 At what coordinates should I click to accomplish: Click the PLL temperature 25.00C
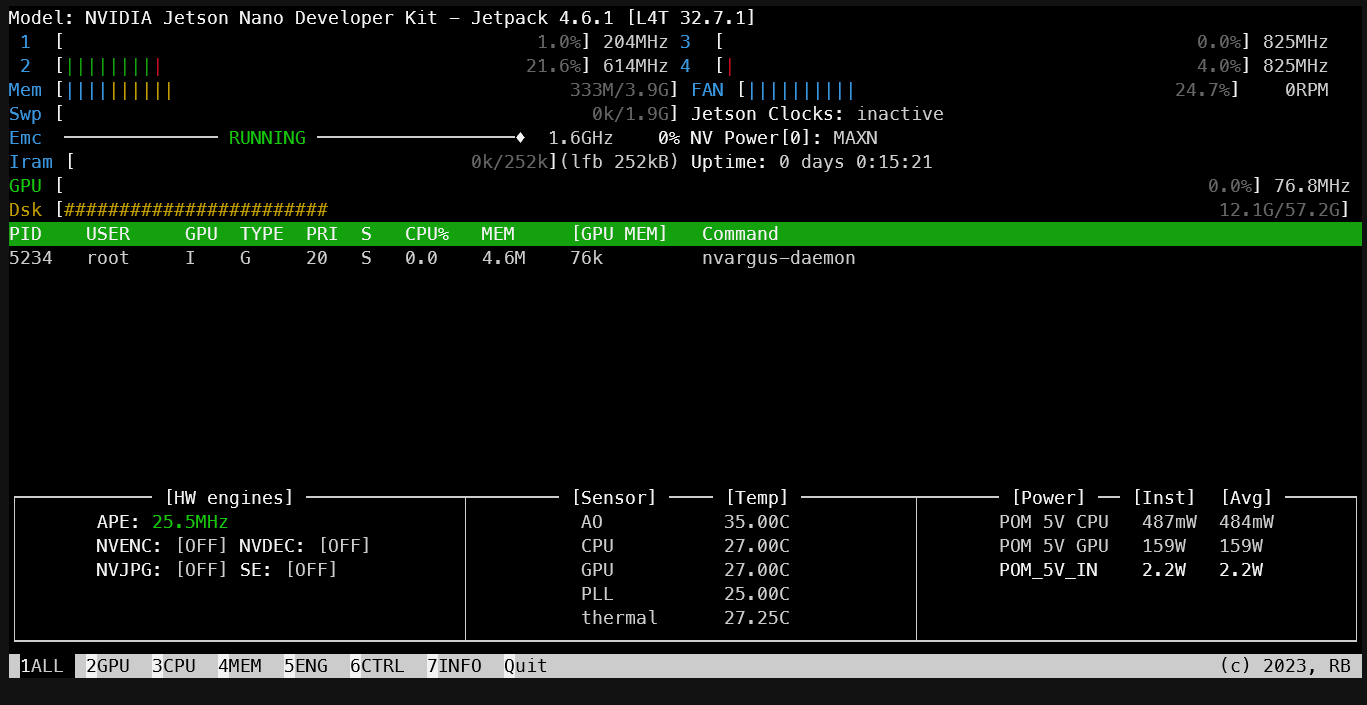click(757, 594)
